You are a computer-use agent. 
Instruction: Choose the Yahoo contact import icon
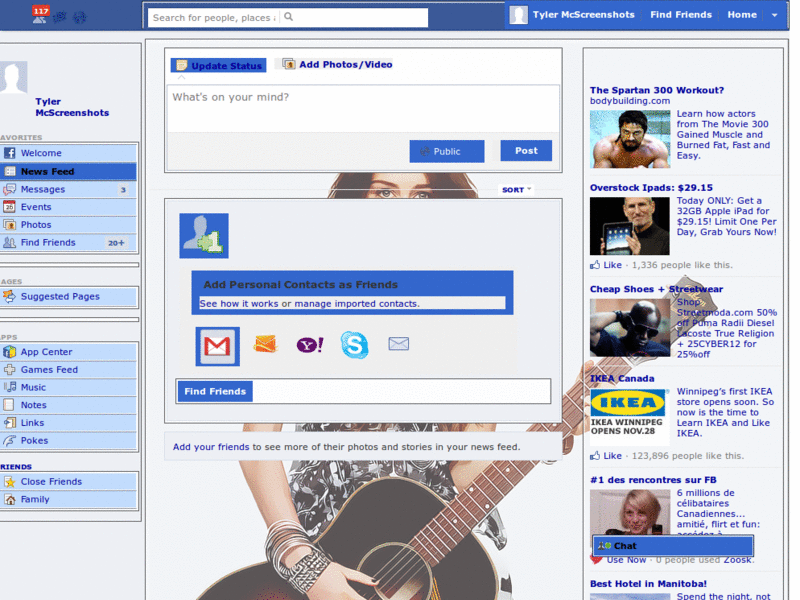310,345
